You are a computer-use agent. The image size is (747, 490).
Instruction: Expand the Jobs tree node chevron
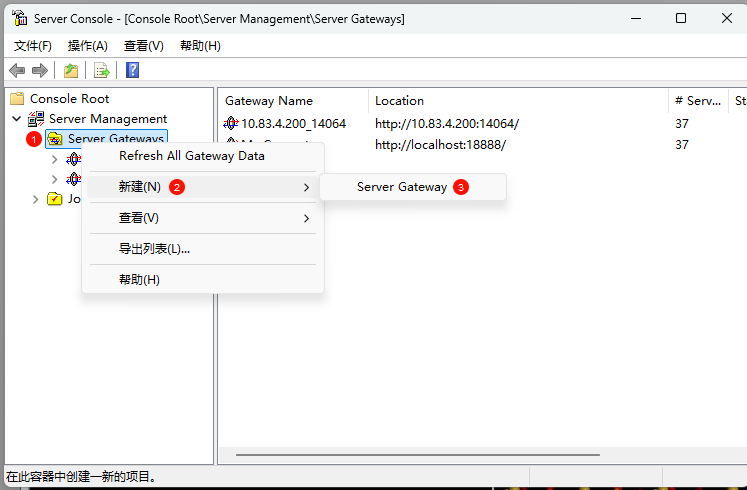[x=36, y=199]
